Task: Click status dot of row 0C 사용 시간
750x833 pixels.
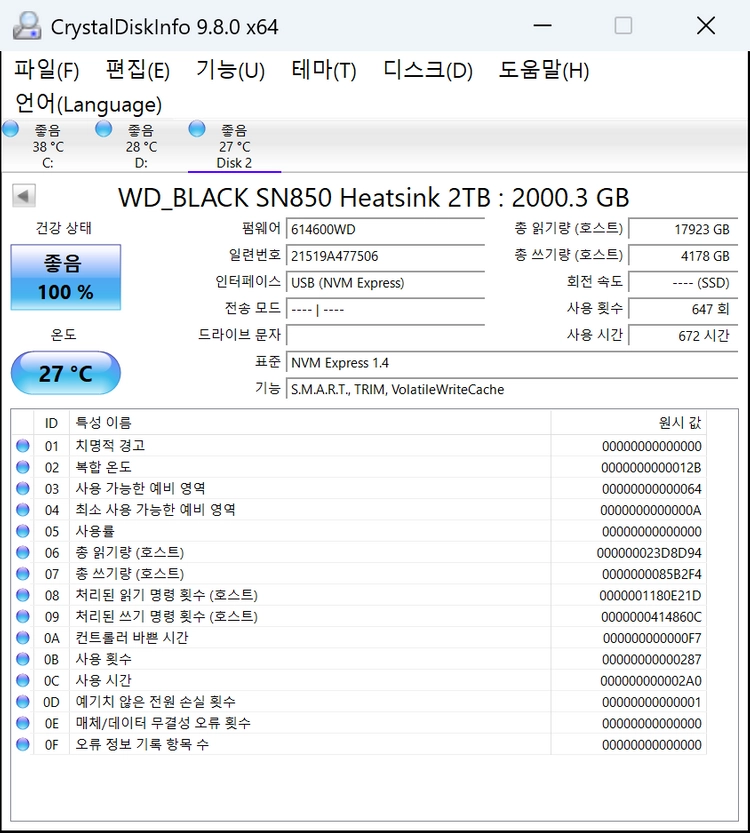Action: (23, 681)
